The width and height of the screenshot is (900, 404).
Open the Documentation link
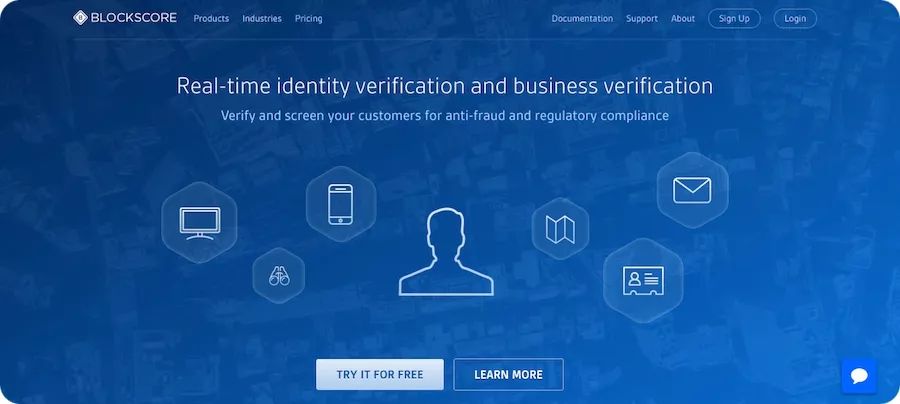click(x=582, y=18)
